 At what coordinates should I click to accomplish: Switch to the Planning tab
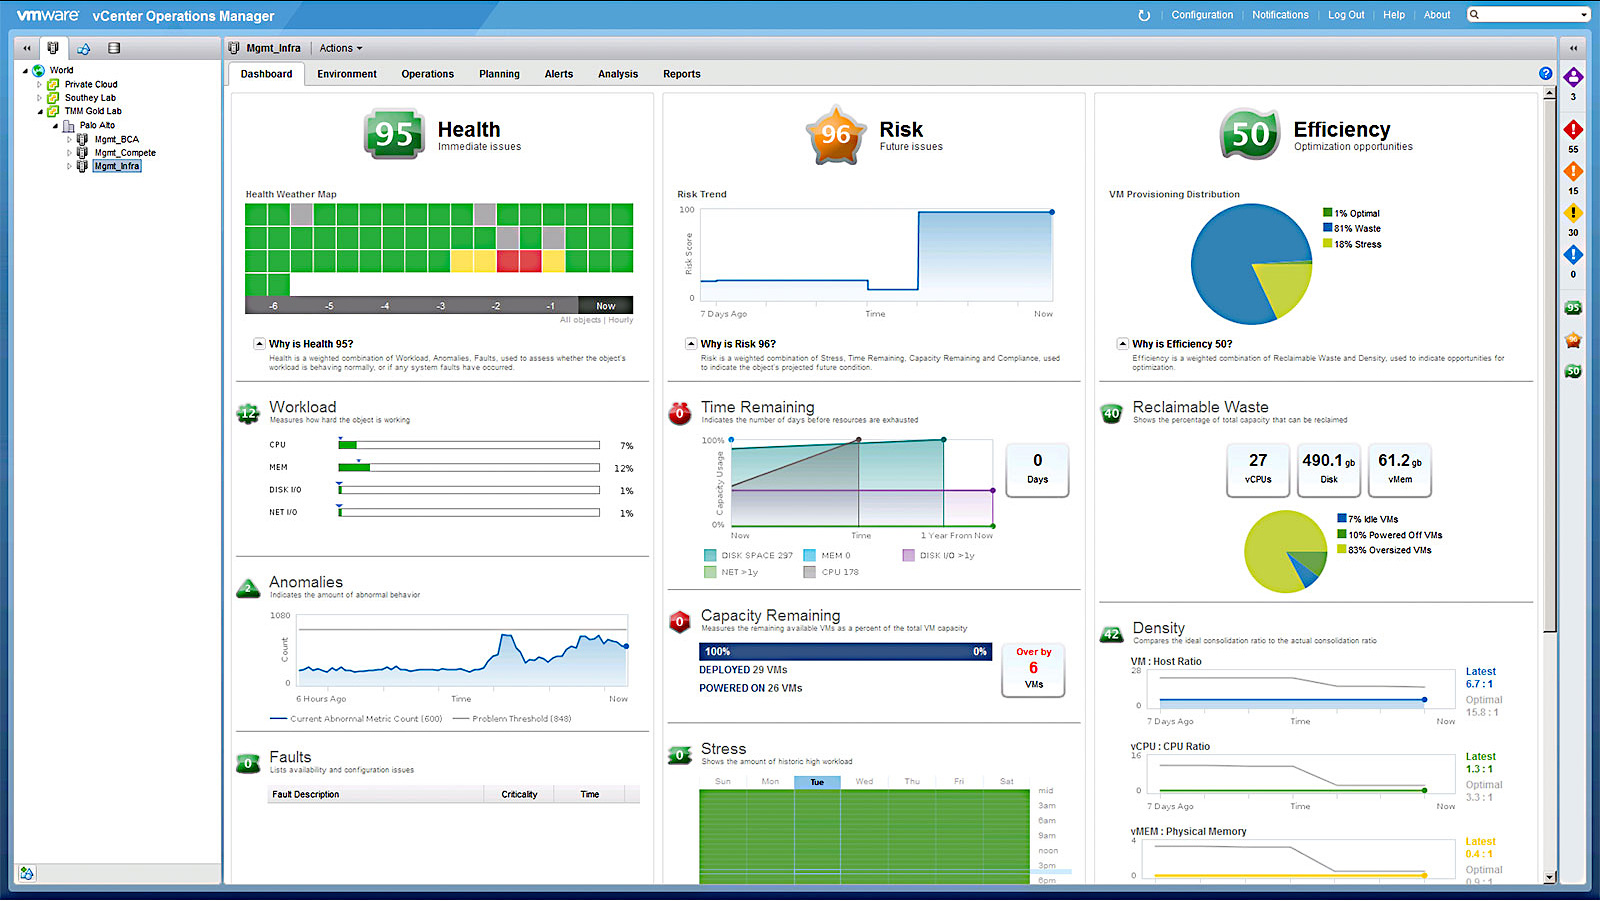[499, 74]
